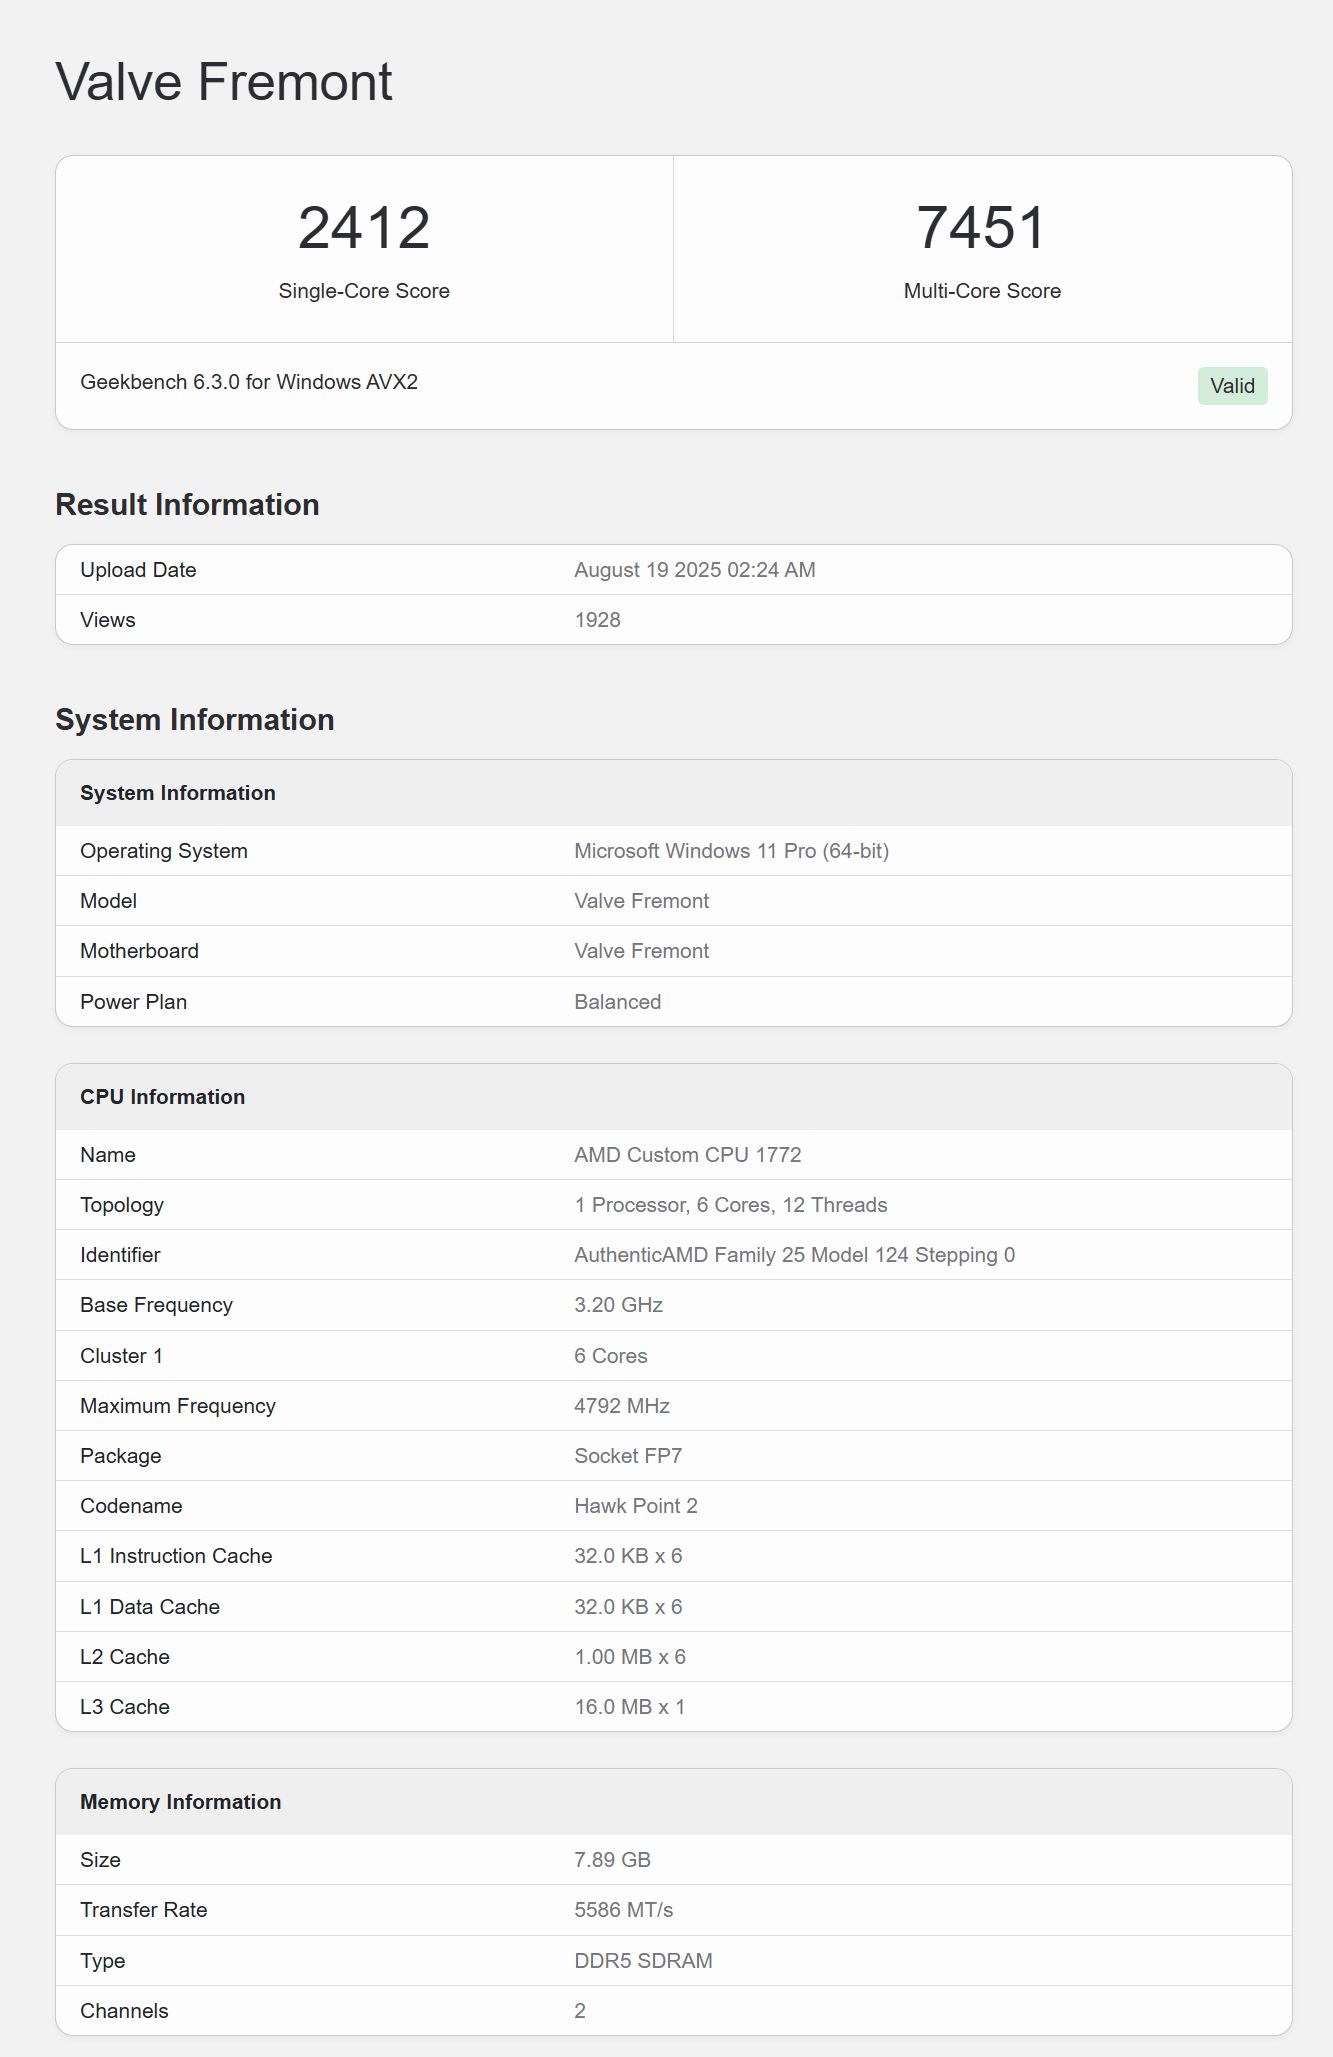Select the Socket FP7 package value
The width and height of the screenshot is (1333, 2057).
628,1456
